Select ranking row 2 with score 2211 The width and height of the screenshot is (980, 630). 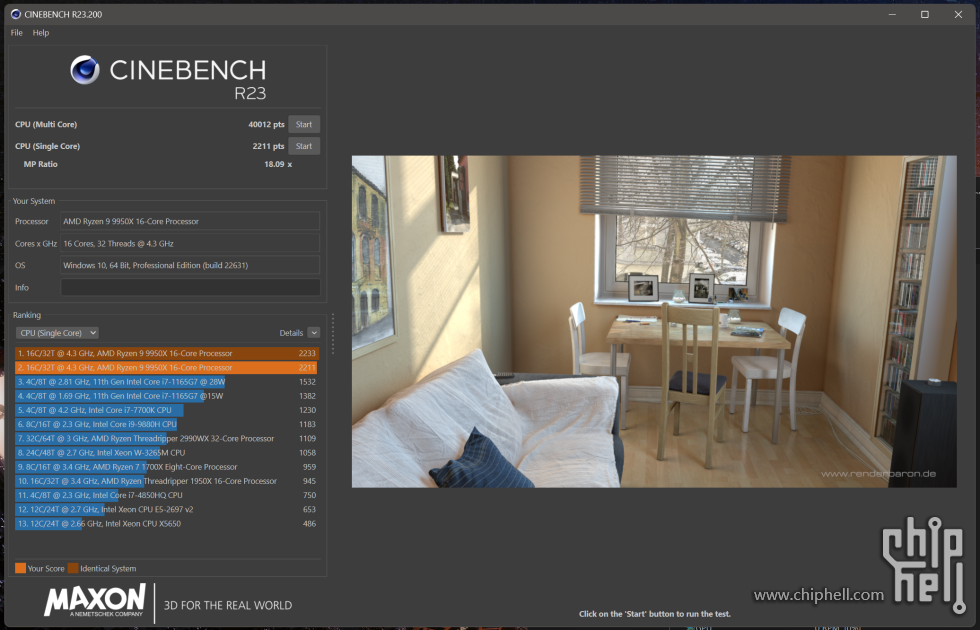pyautogui.click(x=167, y=368)
